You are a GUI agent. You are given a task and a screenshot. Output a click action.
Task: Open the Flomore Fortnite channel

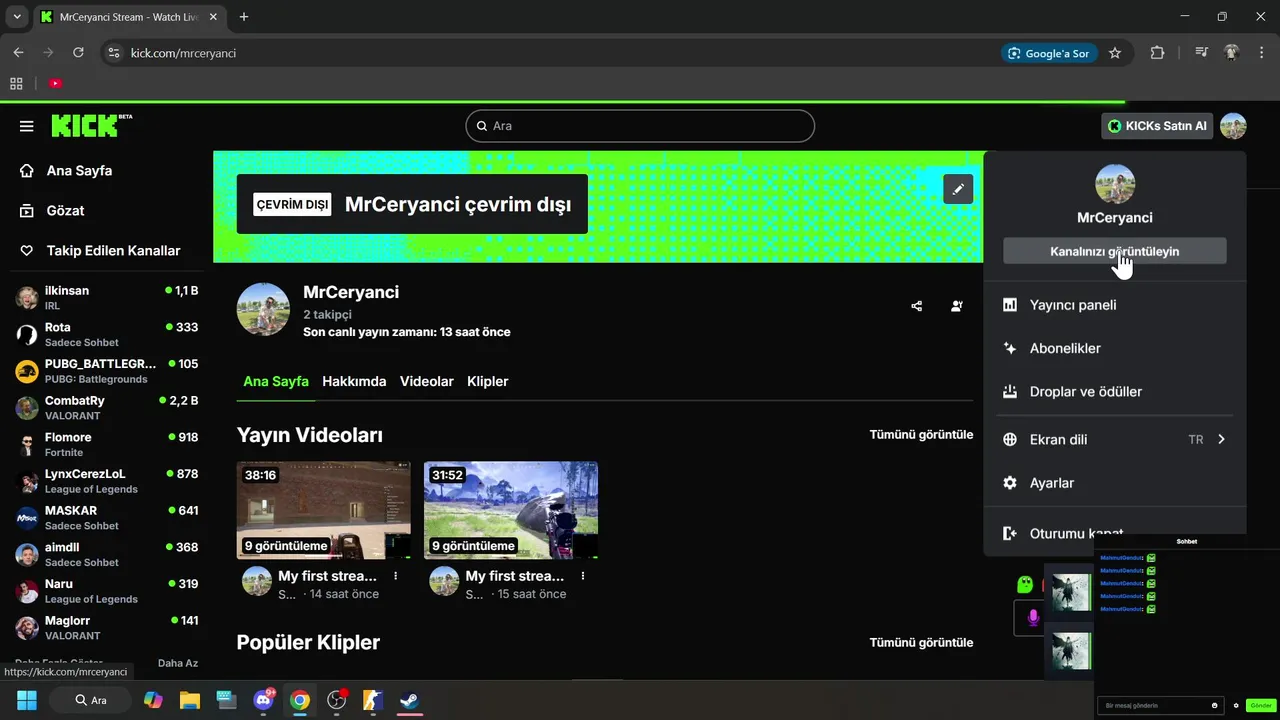coord(106,445)
